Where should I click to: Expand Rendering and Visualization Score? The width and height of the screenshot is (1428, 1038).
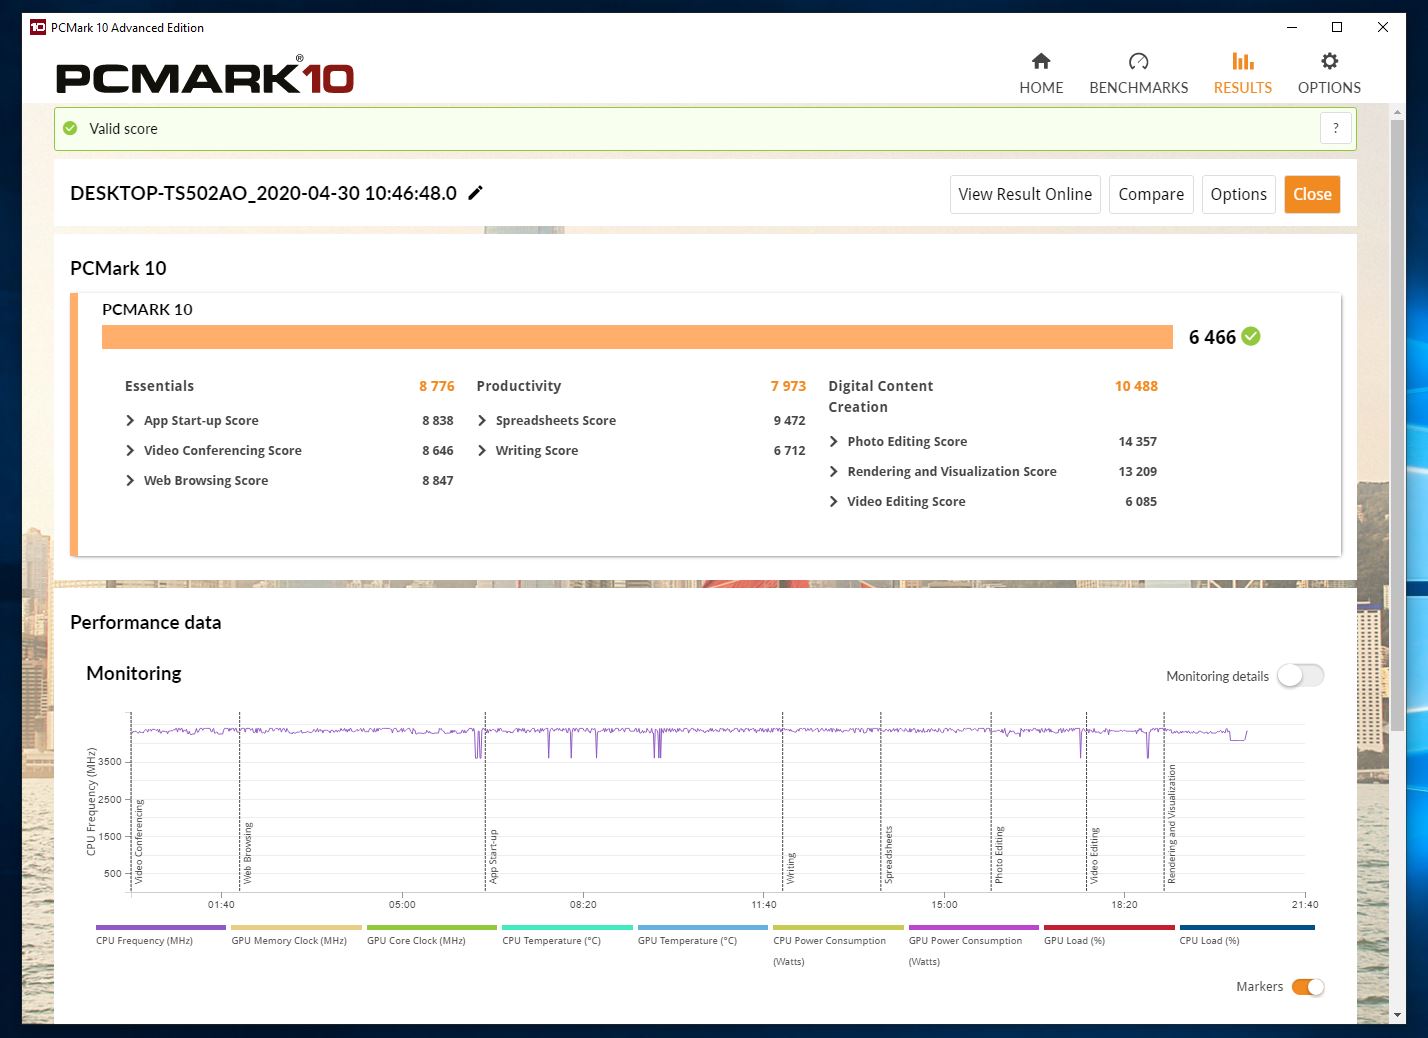point(834,472)
